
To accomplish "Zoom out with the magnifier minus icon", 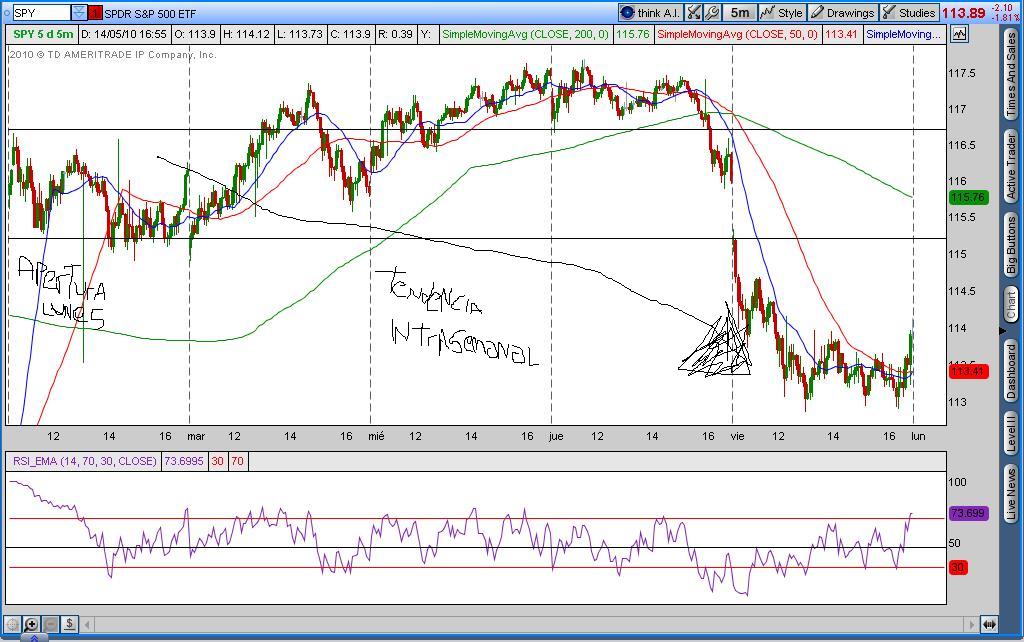I will coord(50,624).
